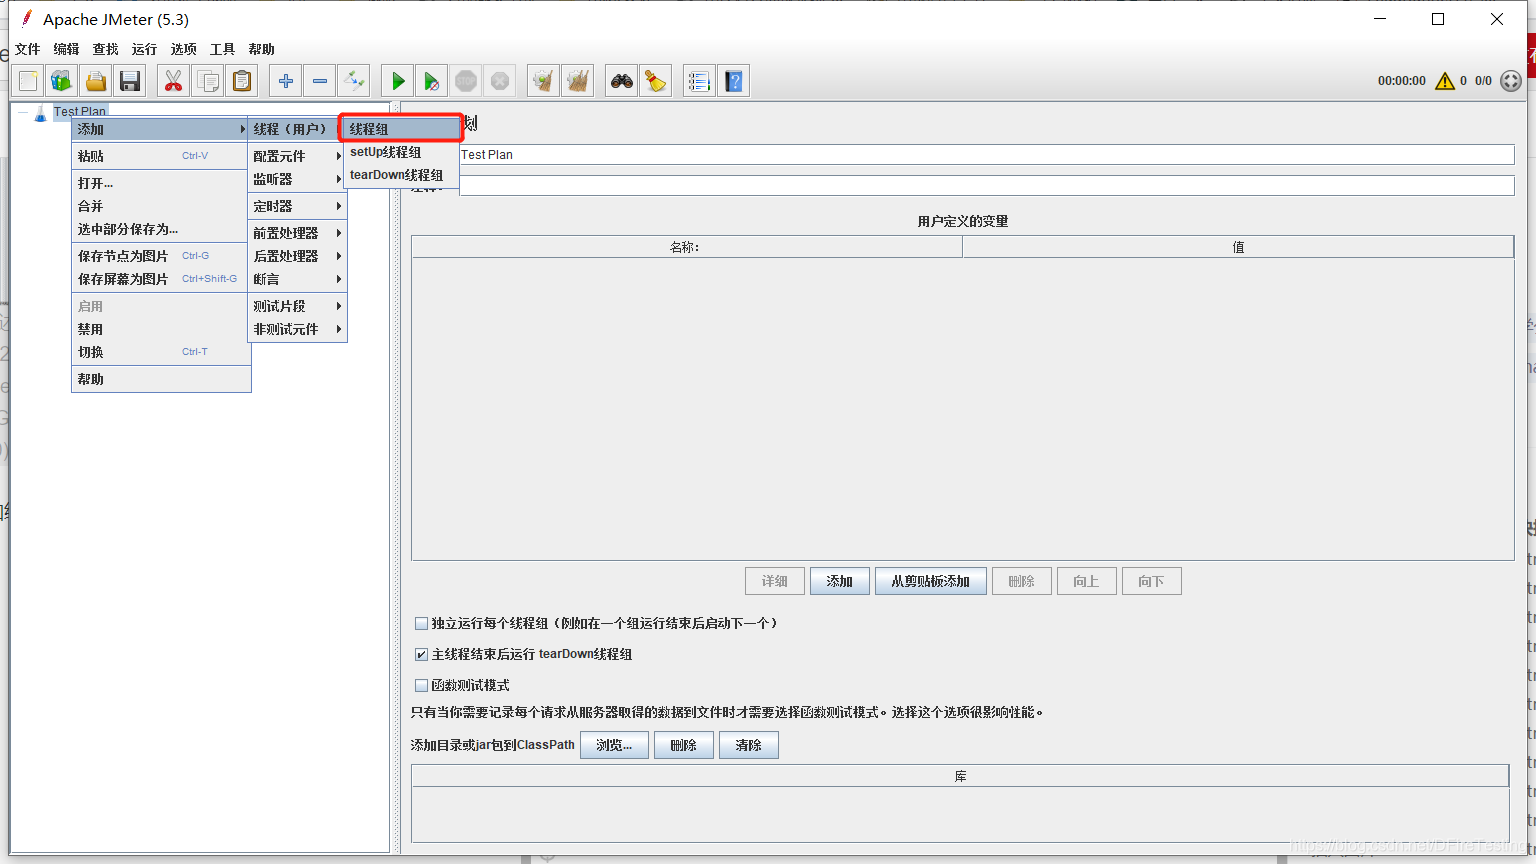The height and width of the screenshot is (864, 1536).
Task: Select 线程组 from the submenu
Action: [401, 129]
